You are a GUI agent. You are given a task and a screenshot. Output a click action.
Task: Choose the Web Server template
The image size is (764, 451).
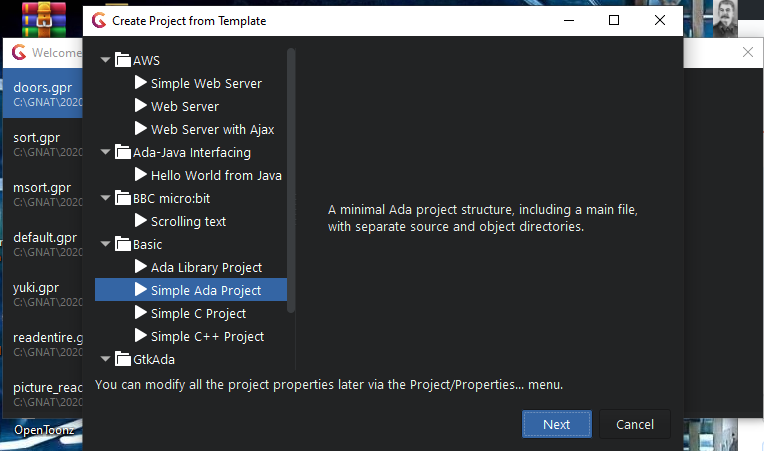point(185,106)
